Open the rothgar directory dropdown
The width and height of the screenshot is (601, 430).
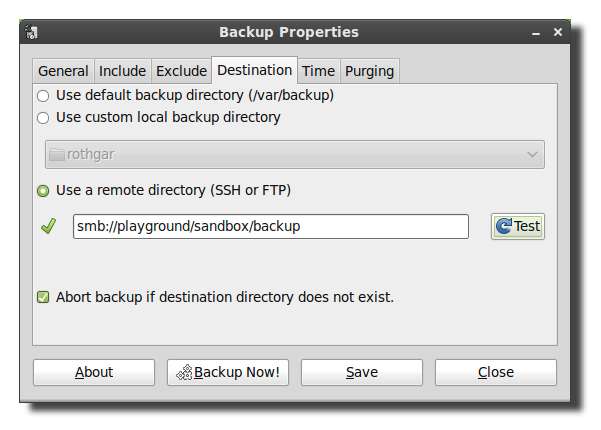[295, 155]
